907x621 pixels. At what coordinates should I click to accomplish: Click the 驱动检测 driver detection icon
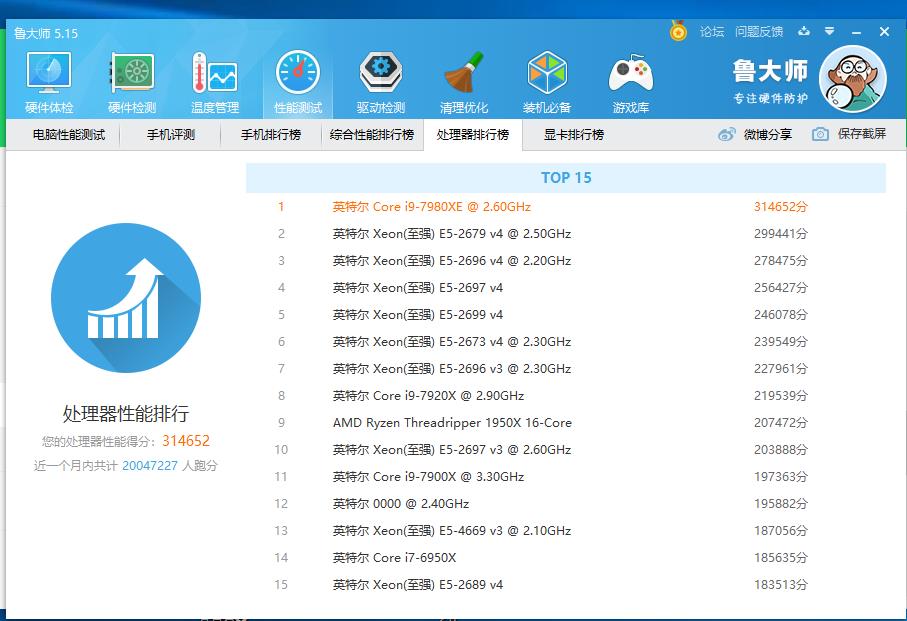pos(381,81)
